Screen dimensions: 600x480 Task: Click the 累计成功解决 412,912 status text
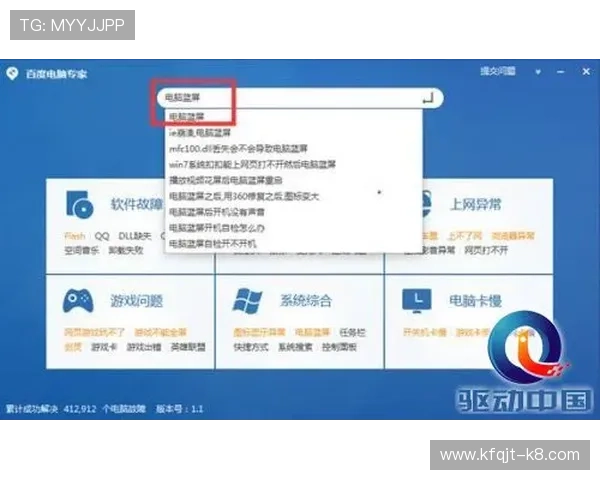pyautogui.click(x=76, y=409)
